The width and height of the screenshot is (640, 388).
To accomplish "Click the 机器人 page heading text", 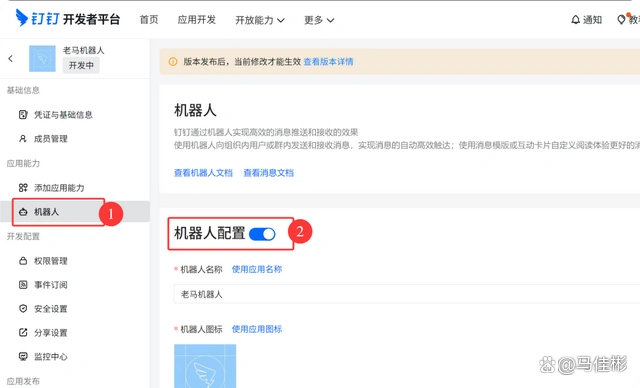I will [196, 110].
